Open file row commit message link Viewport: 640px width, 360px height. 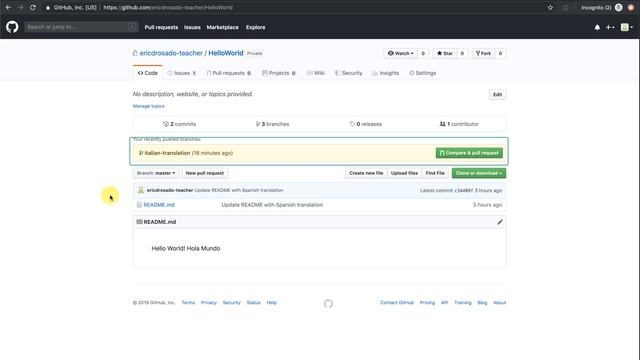pyautogui.click(x=272, y=205)
